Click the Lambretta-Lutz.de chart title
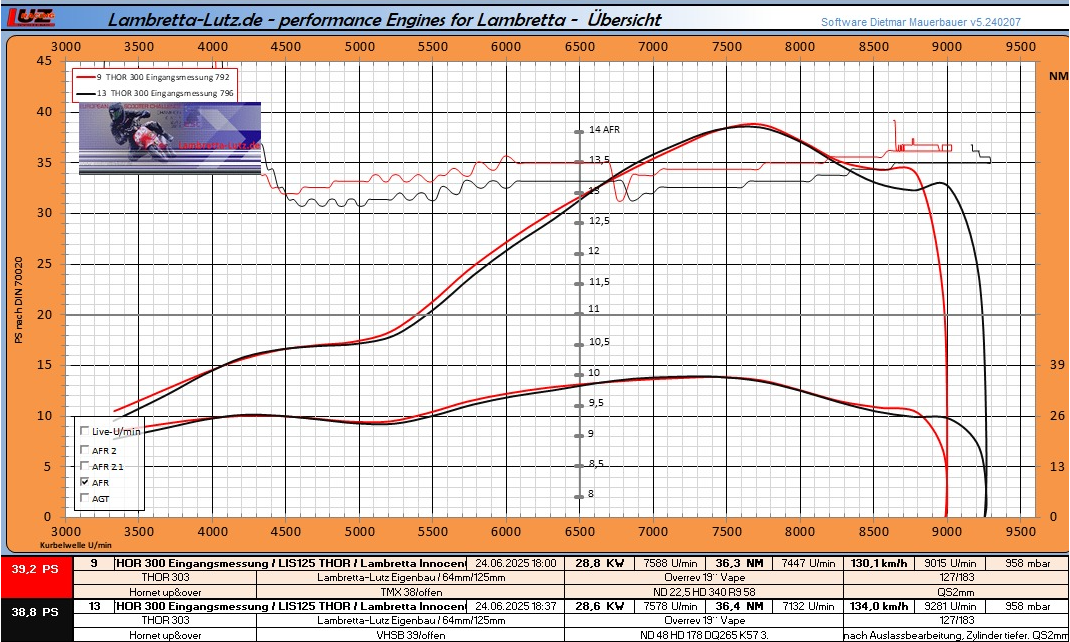Screen dimensions: 1070x642 (x=385, y=19)
